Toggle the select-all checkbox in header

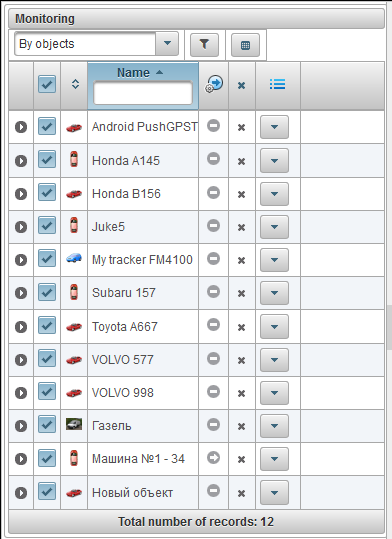point(47,84)
